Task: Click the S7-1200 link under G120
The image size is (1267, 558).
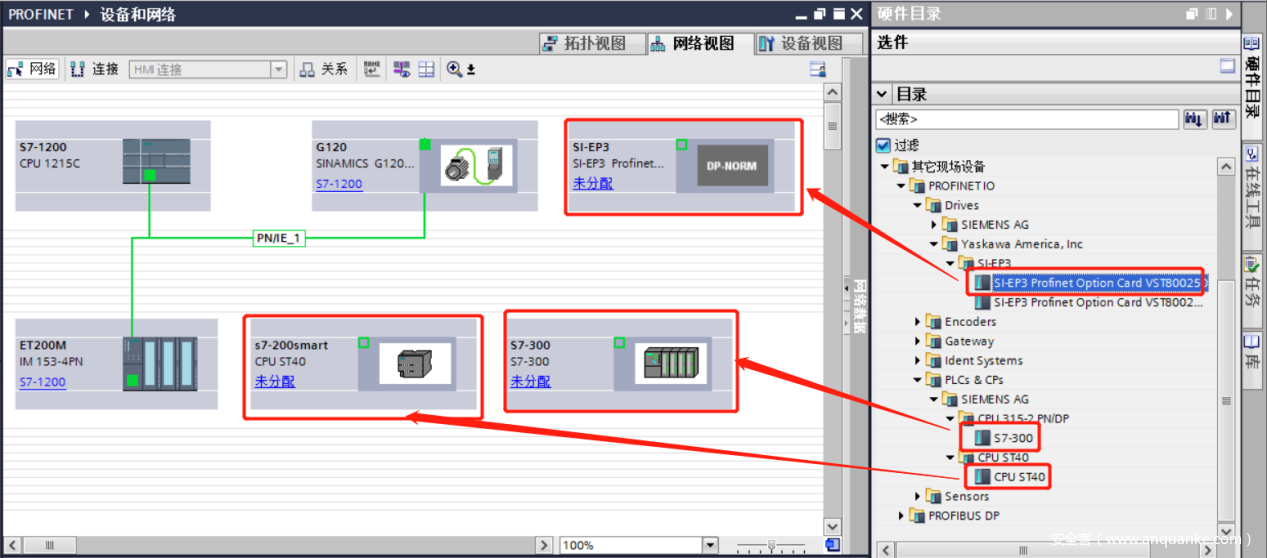Action: click(339, 184)
